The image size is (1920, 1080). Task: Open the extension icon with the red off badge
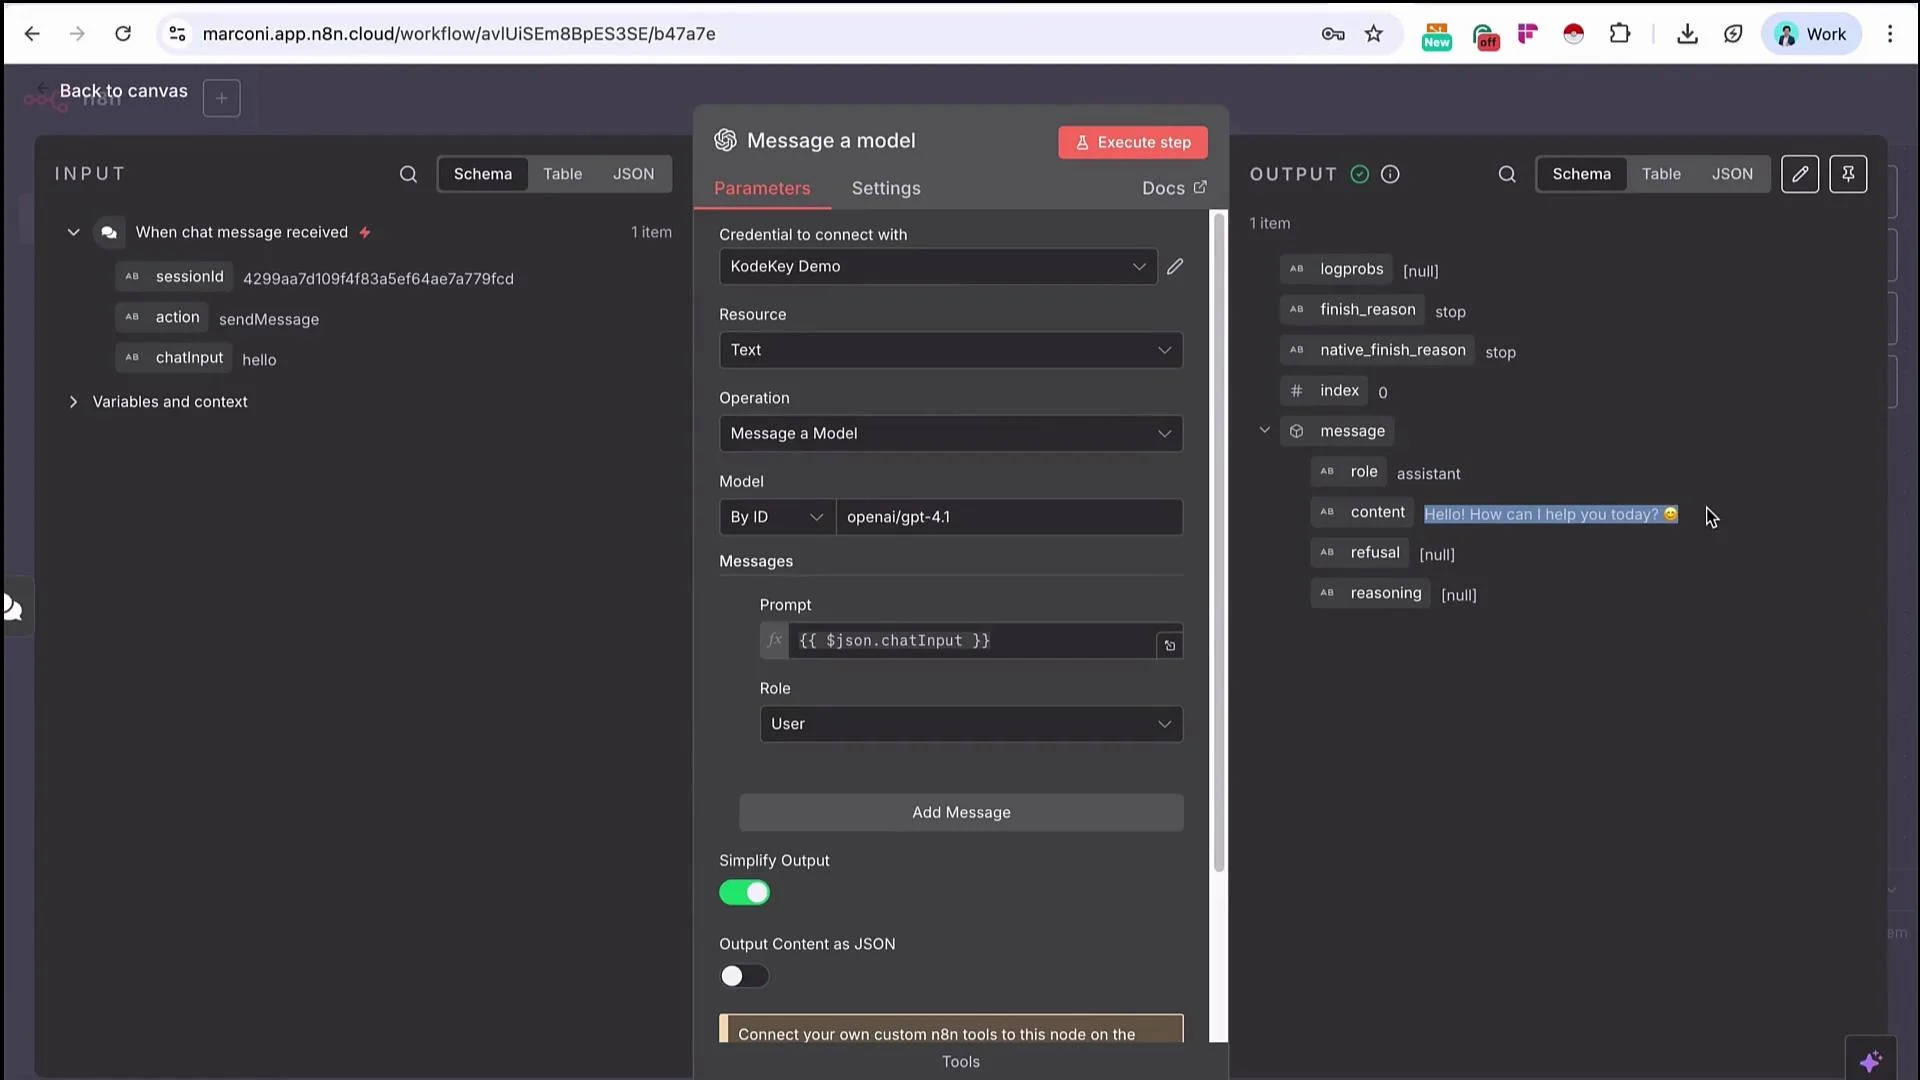(1486, 36)
